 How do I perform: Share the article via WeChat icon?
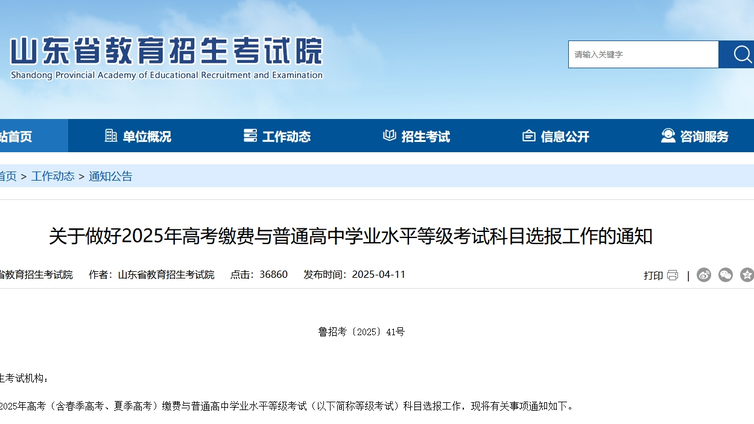click(726, 274)
